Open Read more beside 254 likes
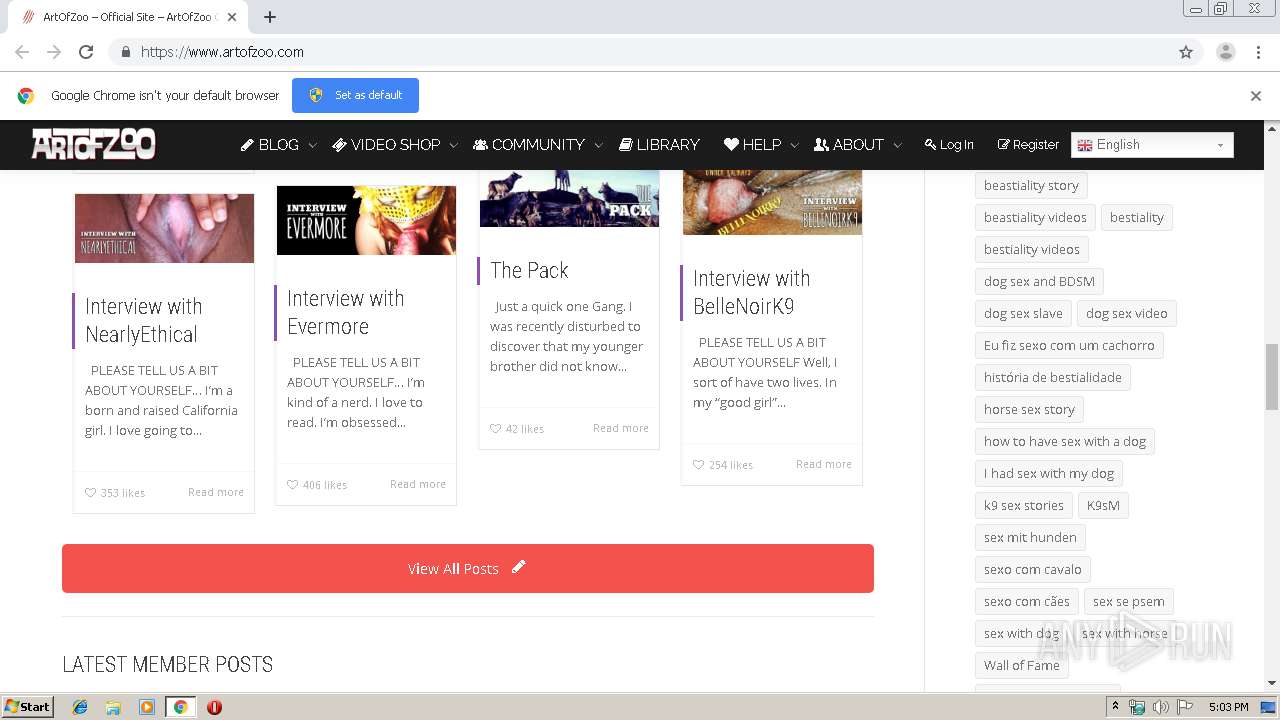The width and height of the screenshot is (1280, 720). tap(824, 464)
